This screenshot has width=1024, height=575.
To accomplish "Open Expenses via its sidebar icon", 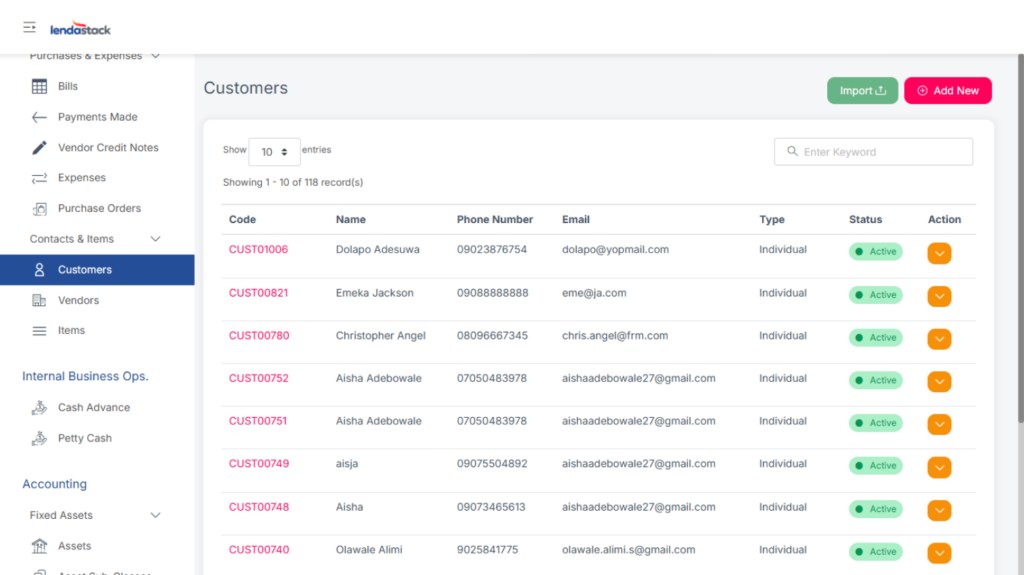I will [x=40, y=178].
